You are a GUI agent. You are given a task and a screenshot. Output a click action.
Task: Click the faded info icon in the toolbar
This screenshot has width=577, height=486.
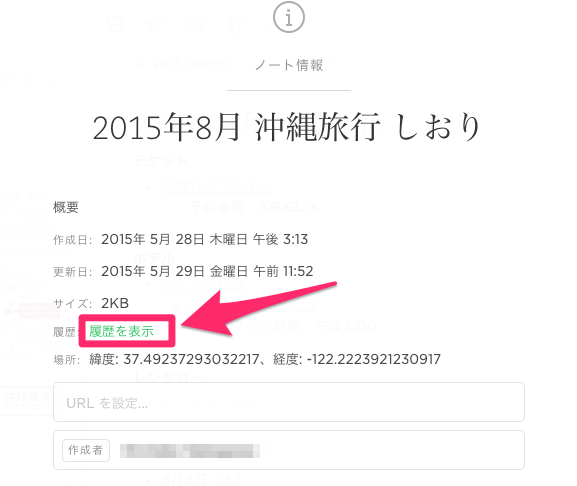195,24
